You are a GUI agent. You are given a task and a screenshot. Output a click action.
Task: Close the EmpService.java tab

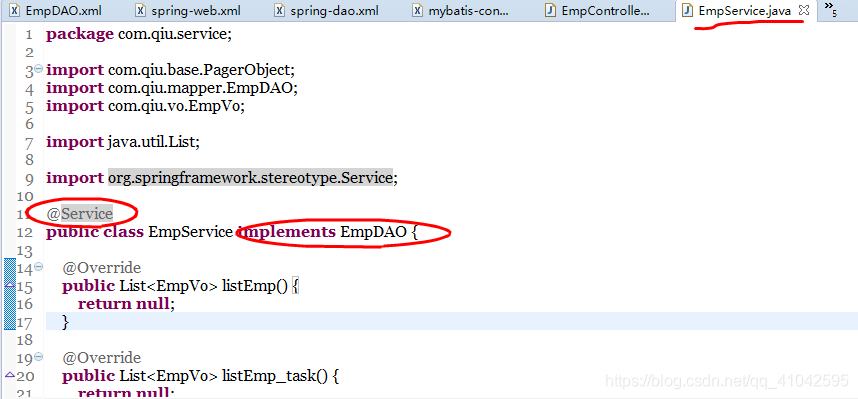coord(804,10)
